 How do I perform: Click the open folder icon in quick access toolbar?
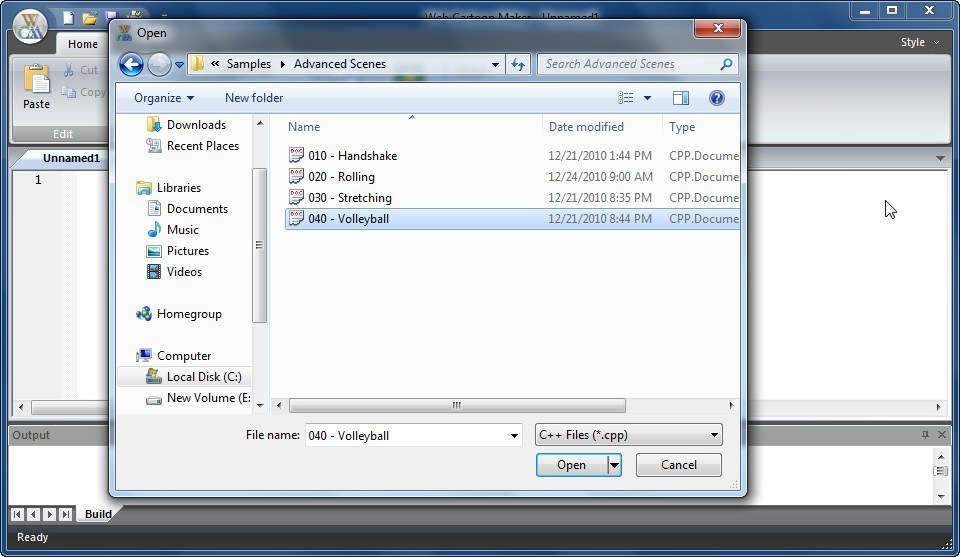(x=90, y=18)
